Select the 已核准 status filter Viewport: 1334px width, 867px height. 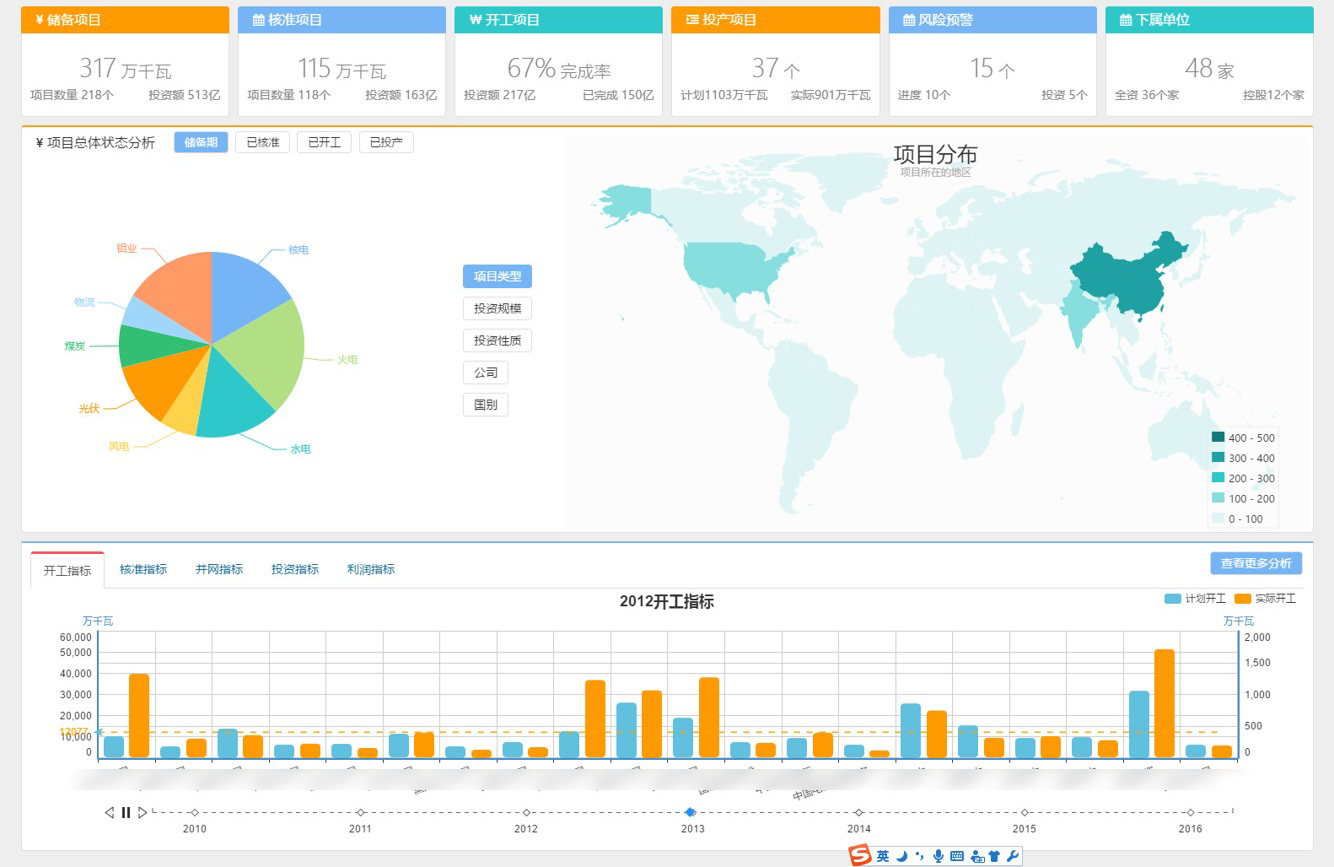tap(262, 142)
